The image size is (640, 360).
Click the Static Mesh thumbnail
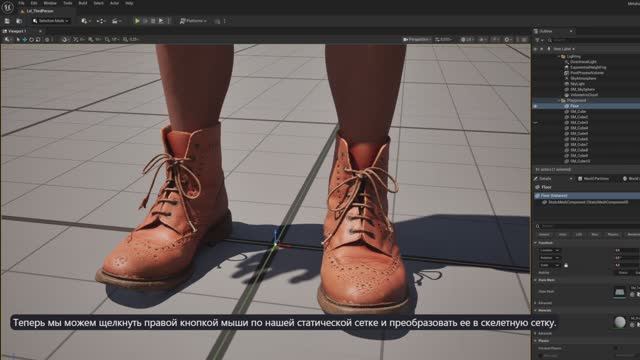pyautogui.click(x=619, y=292)
